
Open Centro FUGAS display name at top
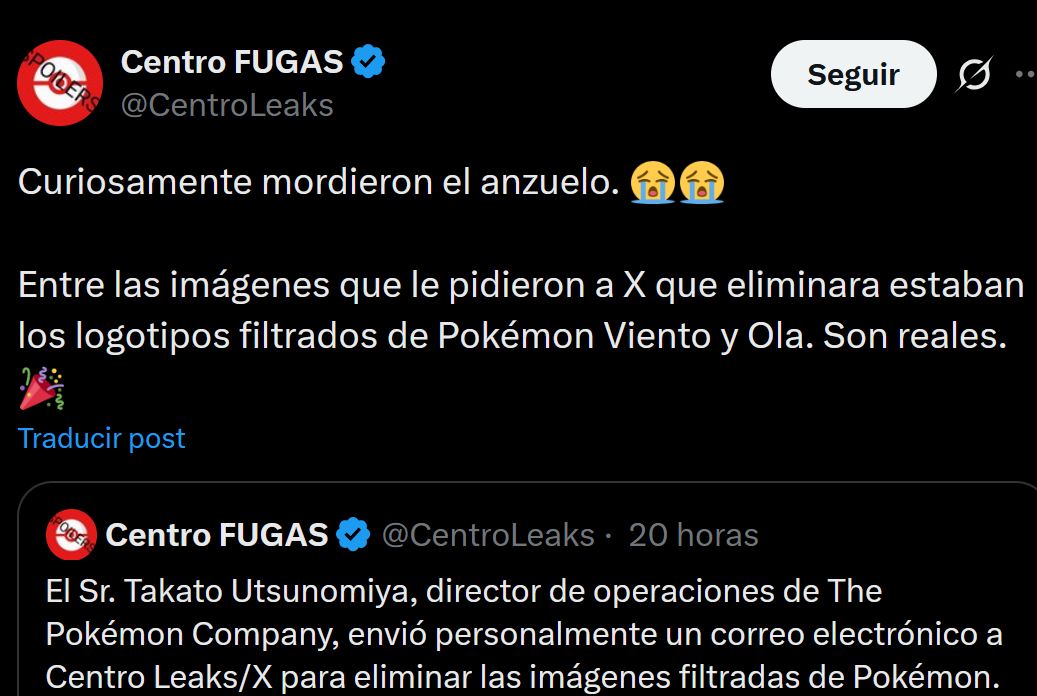tap(232, 62)
